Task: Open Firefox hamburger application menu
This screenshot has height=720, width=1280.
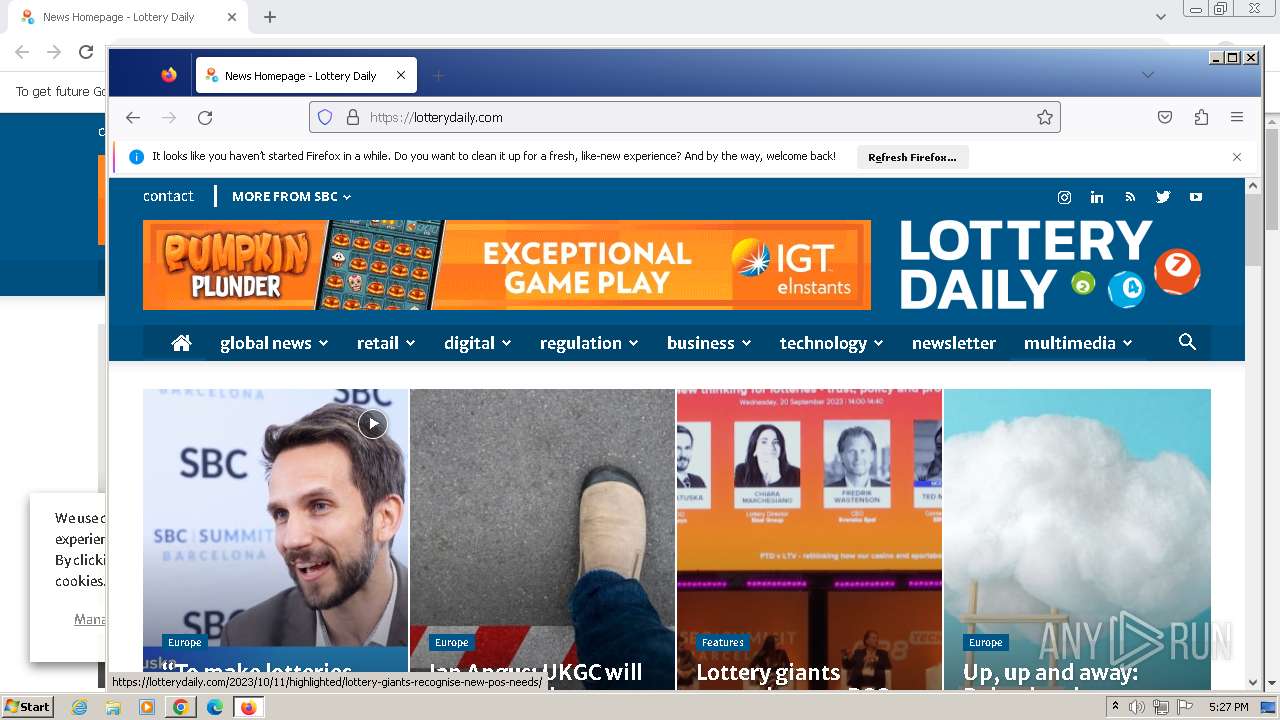Action: pyautogui.click(x=1237, y=117)
